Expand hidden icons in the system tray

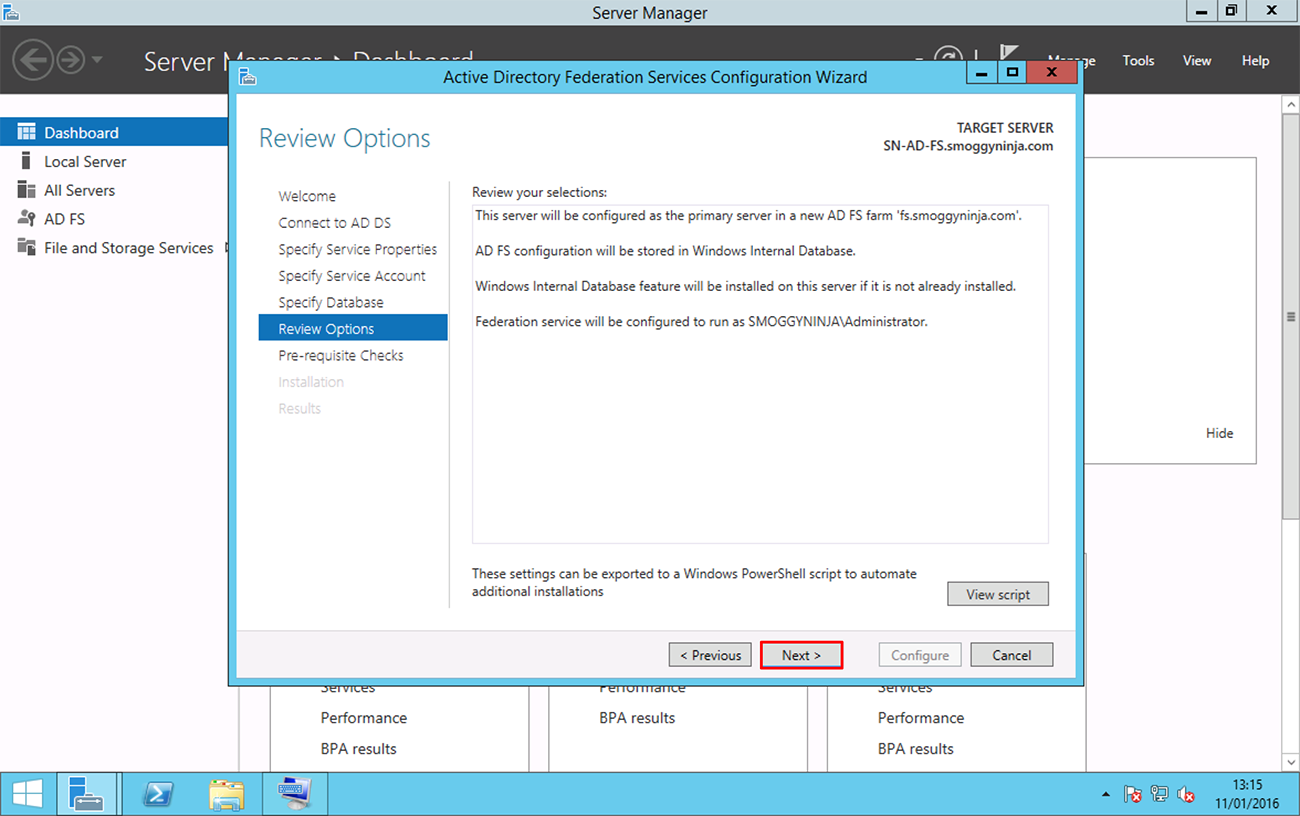coord(1106,793)
